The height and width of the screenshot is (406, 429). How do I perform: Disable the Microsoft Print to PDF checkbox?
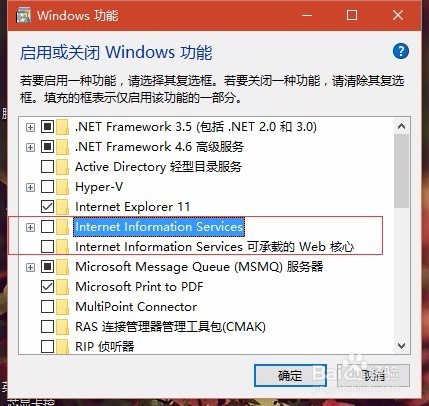(x=47, y=287)
